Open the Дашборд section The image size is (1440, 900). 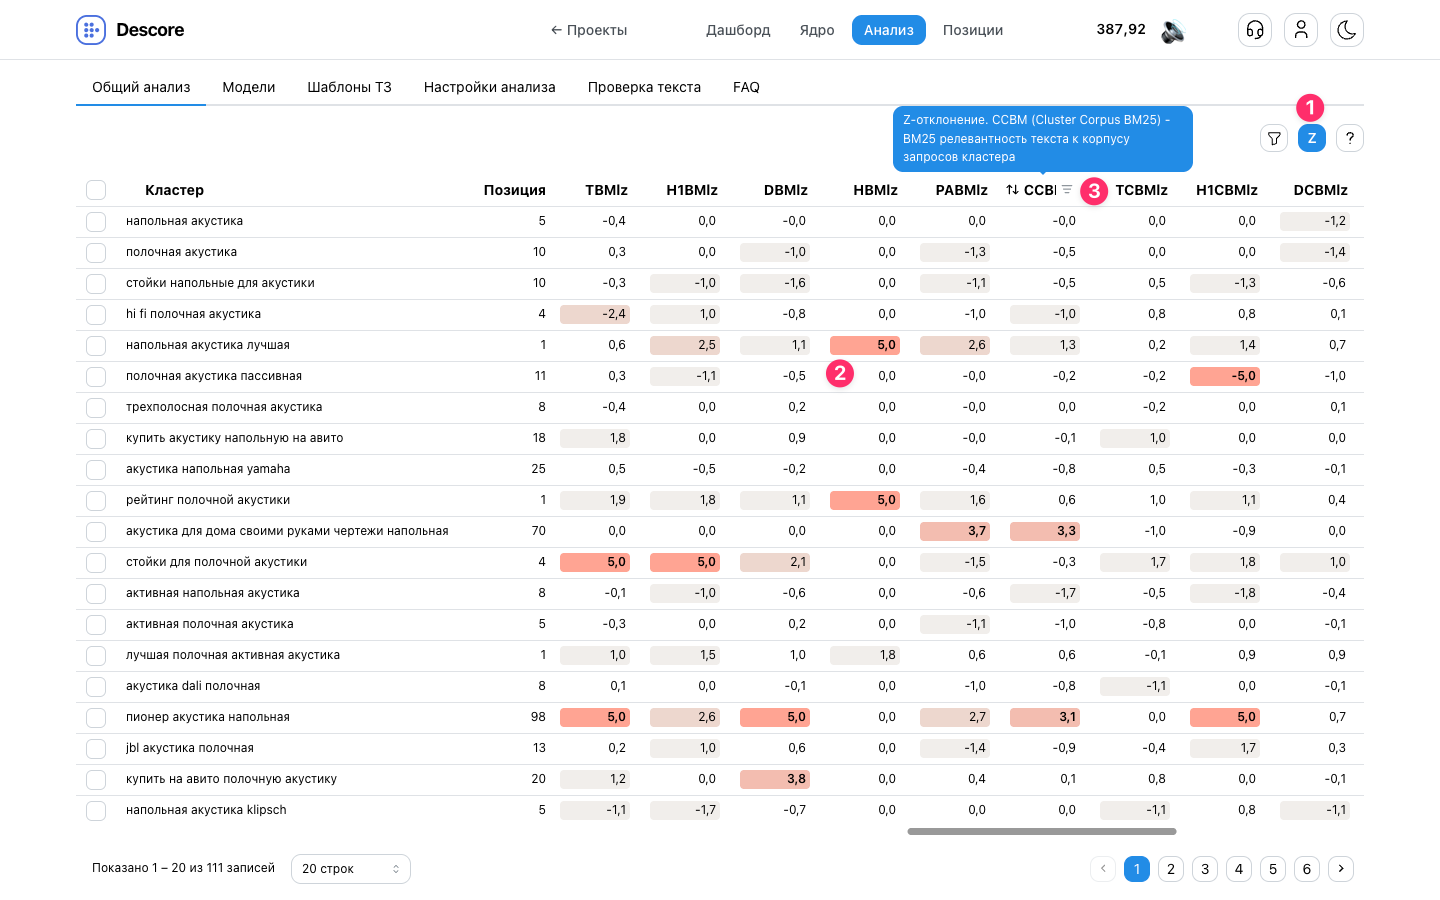point(738,30)
